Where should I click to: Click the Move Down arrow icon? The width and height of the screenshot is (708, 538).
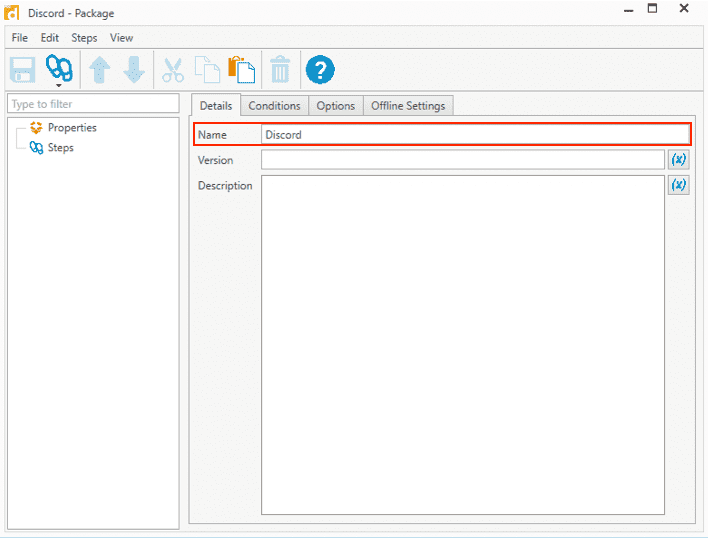coord(134,70)
